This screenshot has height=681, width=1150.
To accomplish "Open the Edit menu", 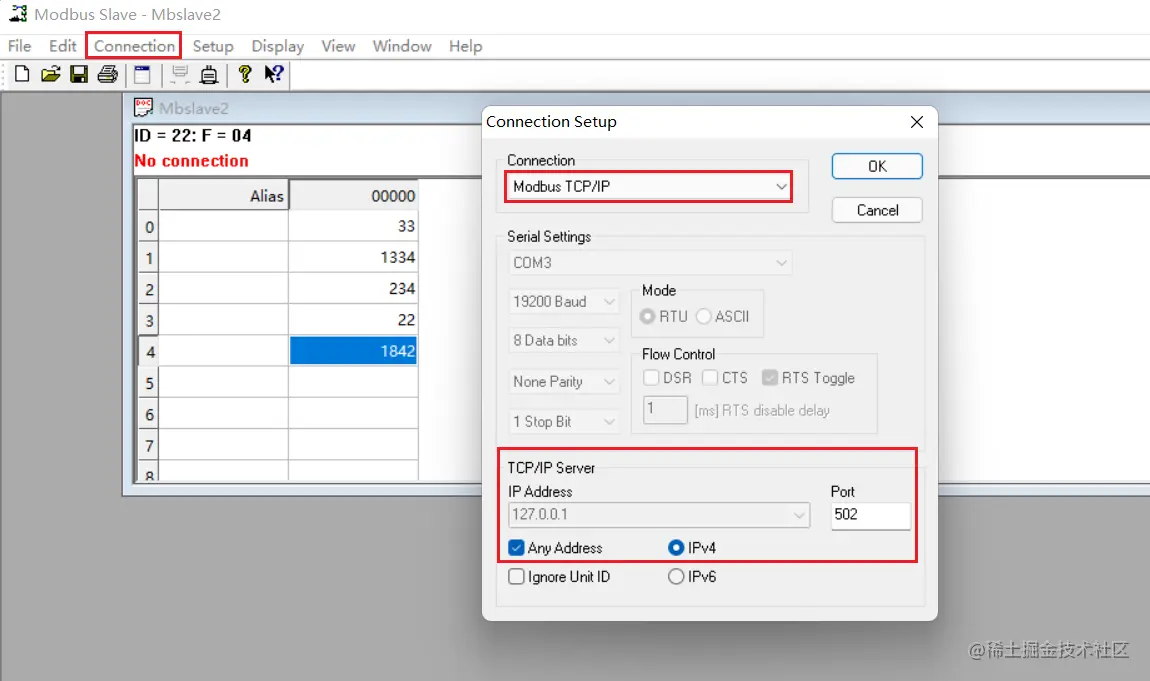I will pyautogui.click(x=62, y=46).
